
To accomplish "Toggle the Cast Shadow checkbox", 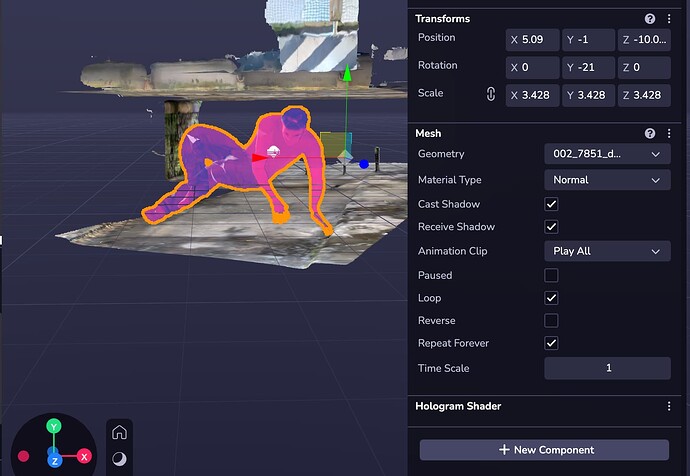I will pyautogui.click(x=551, y=204).
